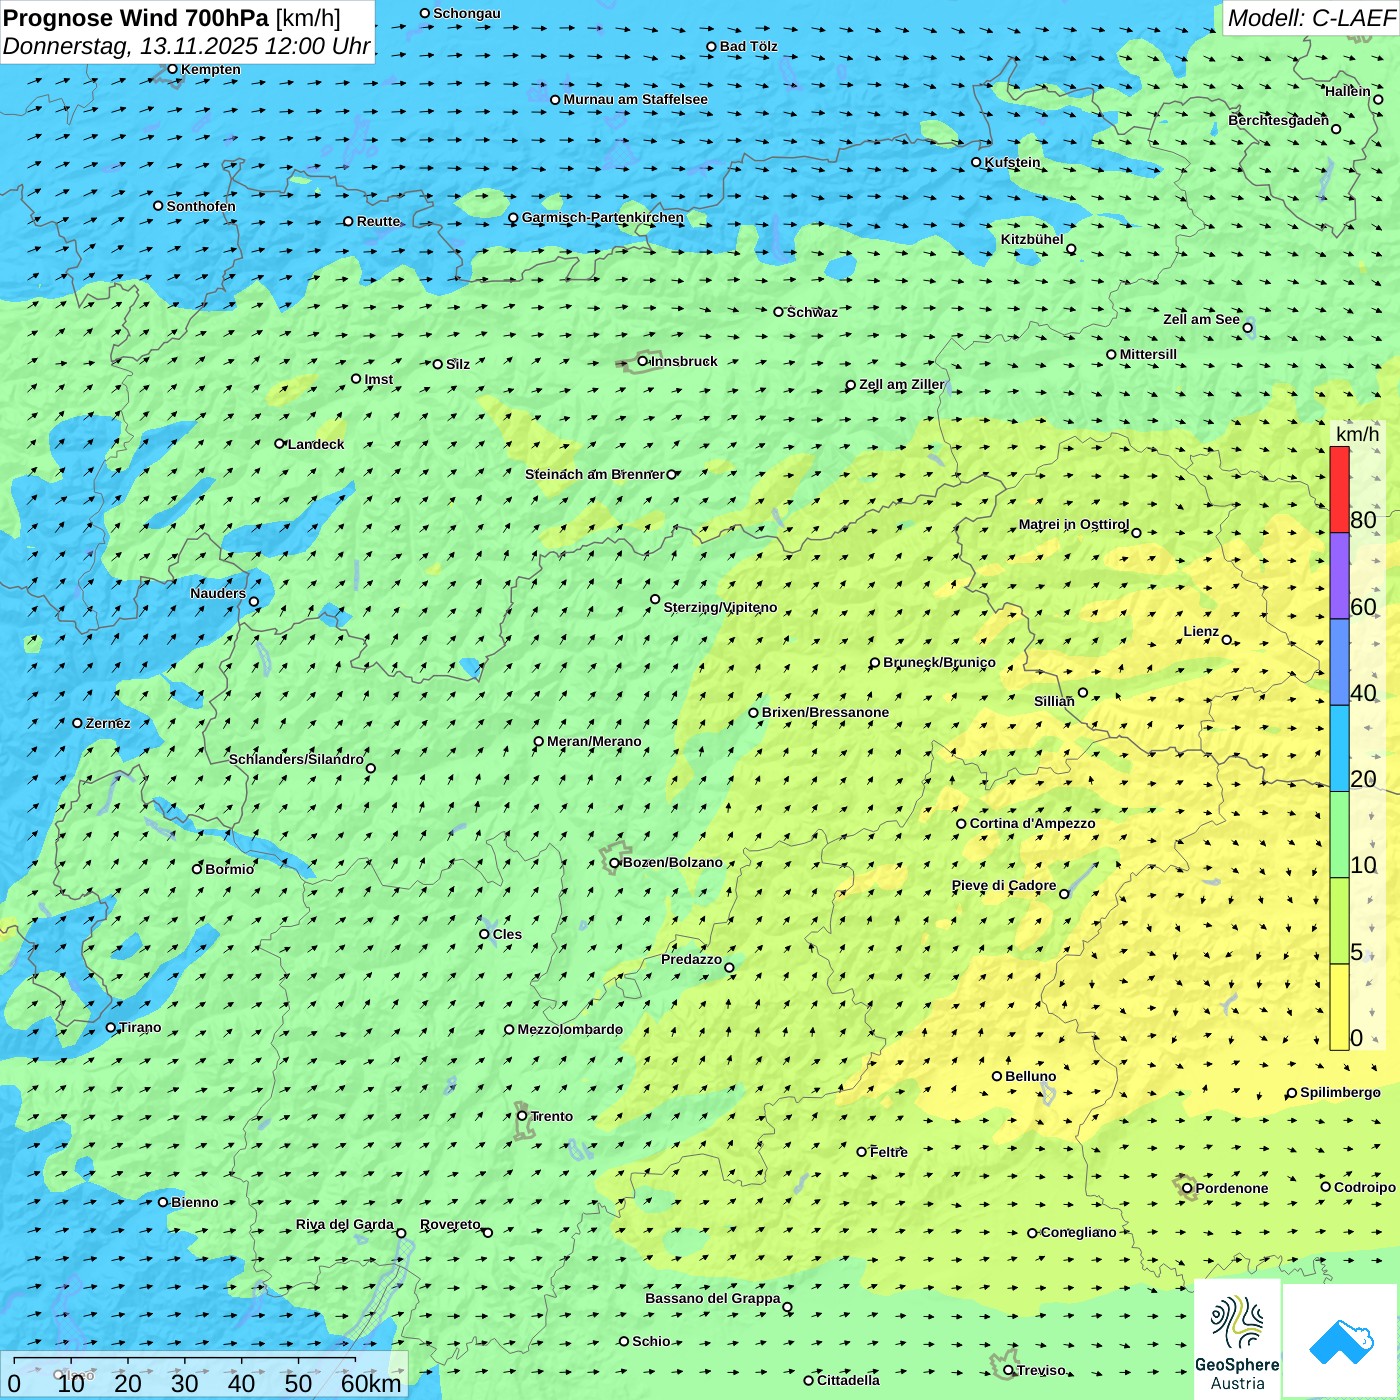
Task: Select the yellow 0–5 km/h legend band
Action: [x=1339, y=1007]
